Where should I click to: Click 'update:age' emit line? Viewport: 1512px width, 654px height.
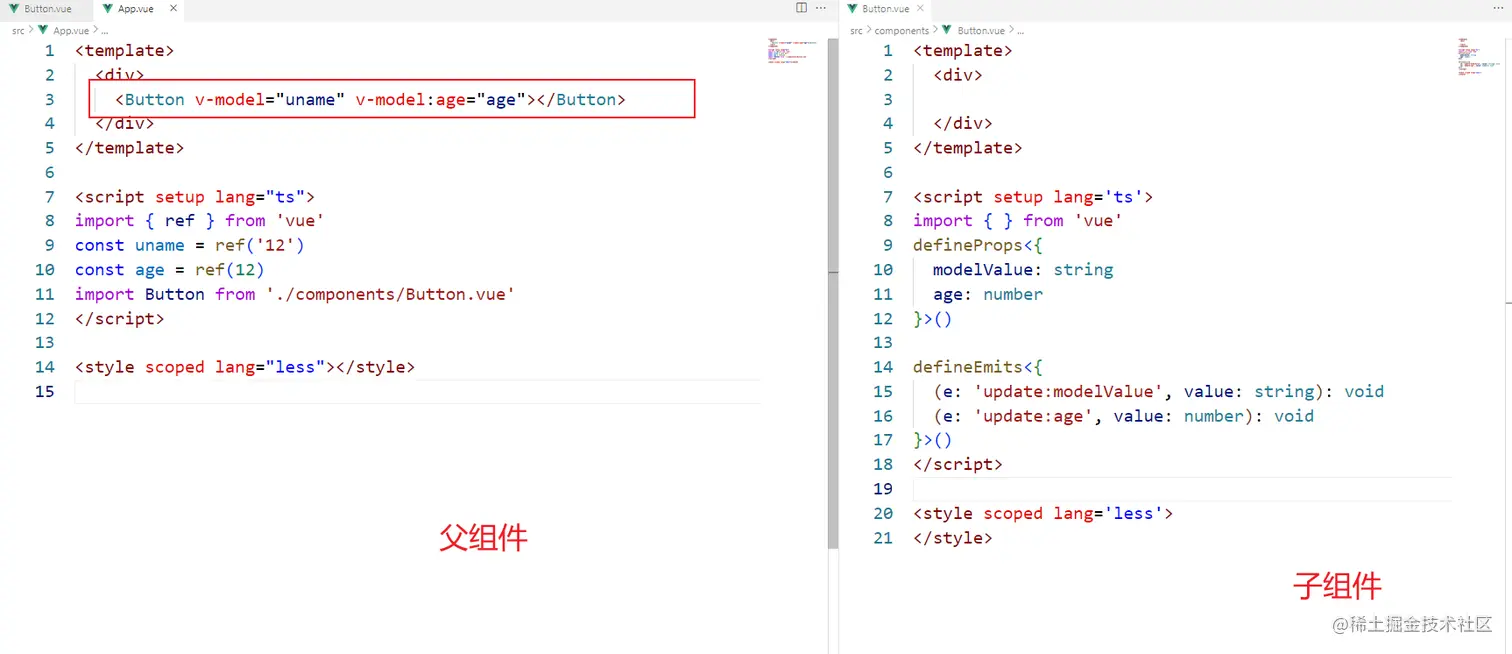(x=1123, y=416)
